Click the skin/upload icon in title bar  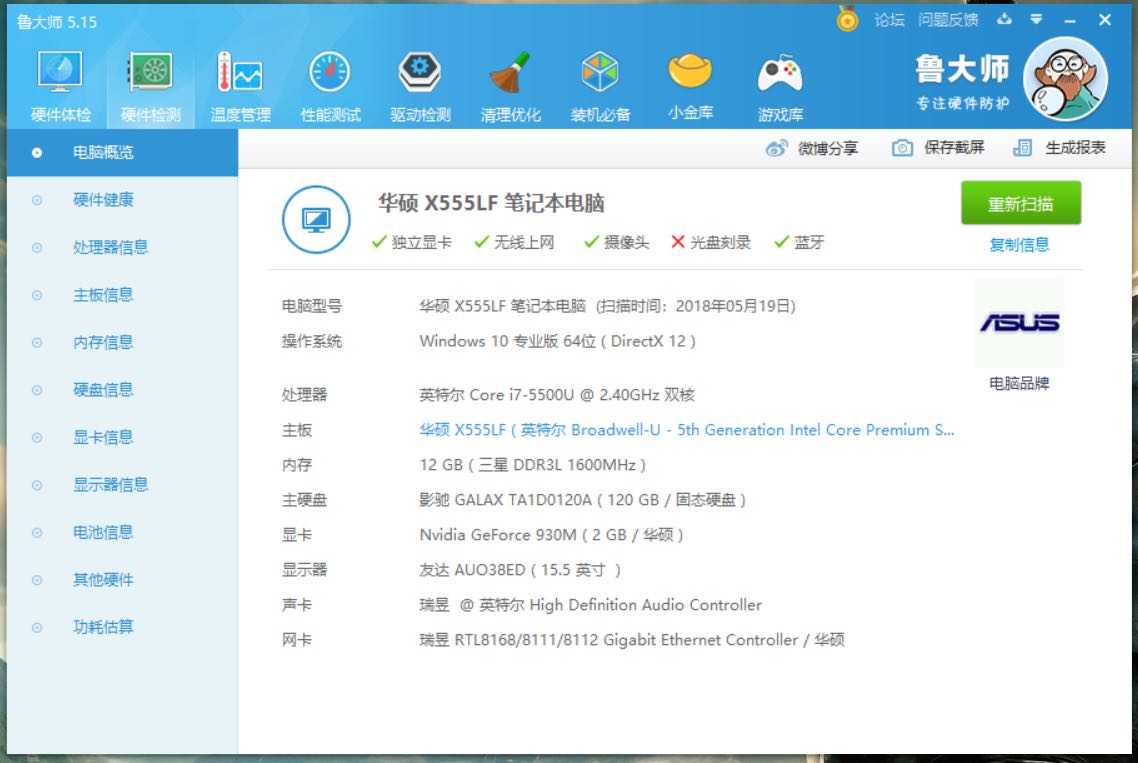(1004, 20)
